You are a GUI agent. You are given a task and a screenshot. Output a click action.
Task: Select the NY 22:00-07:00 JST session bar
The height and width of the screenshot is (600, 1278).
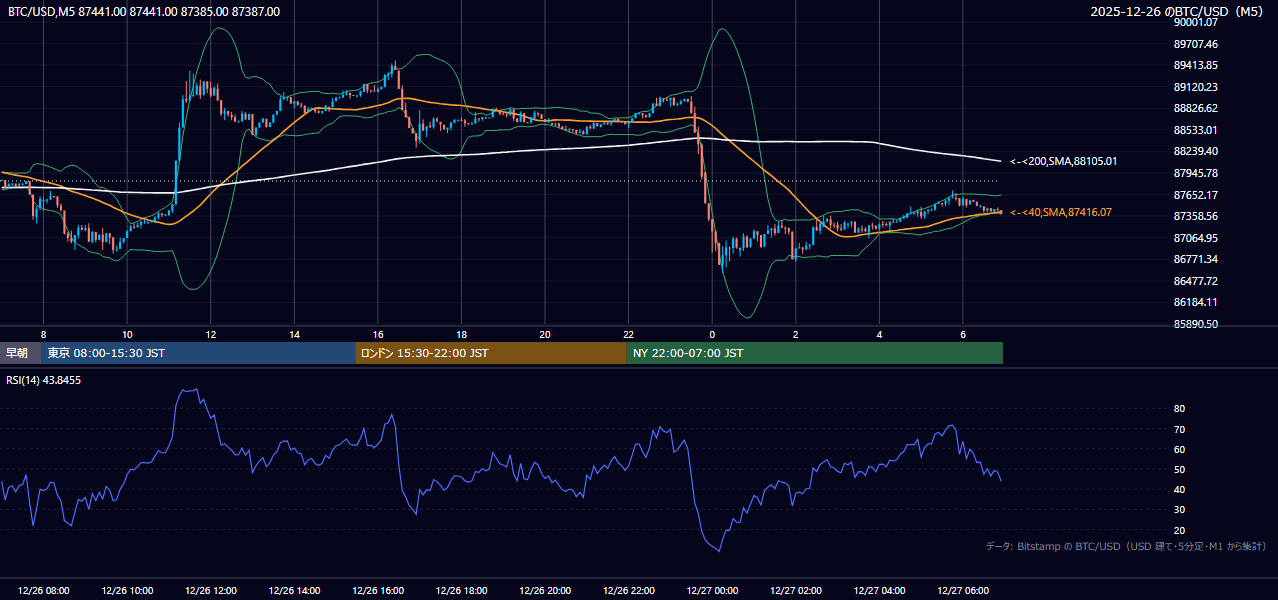tap(815, 353)
